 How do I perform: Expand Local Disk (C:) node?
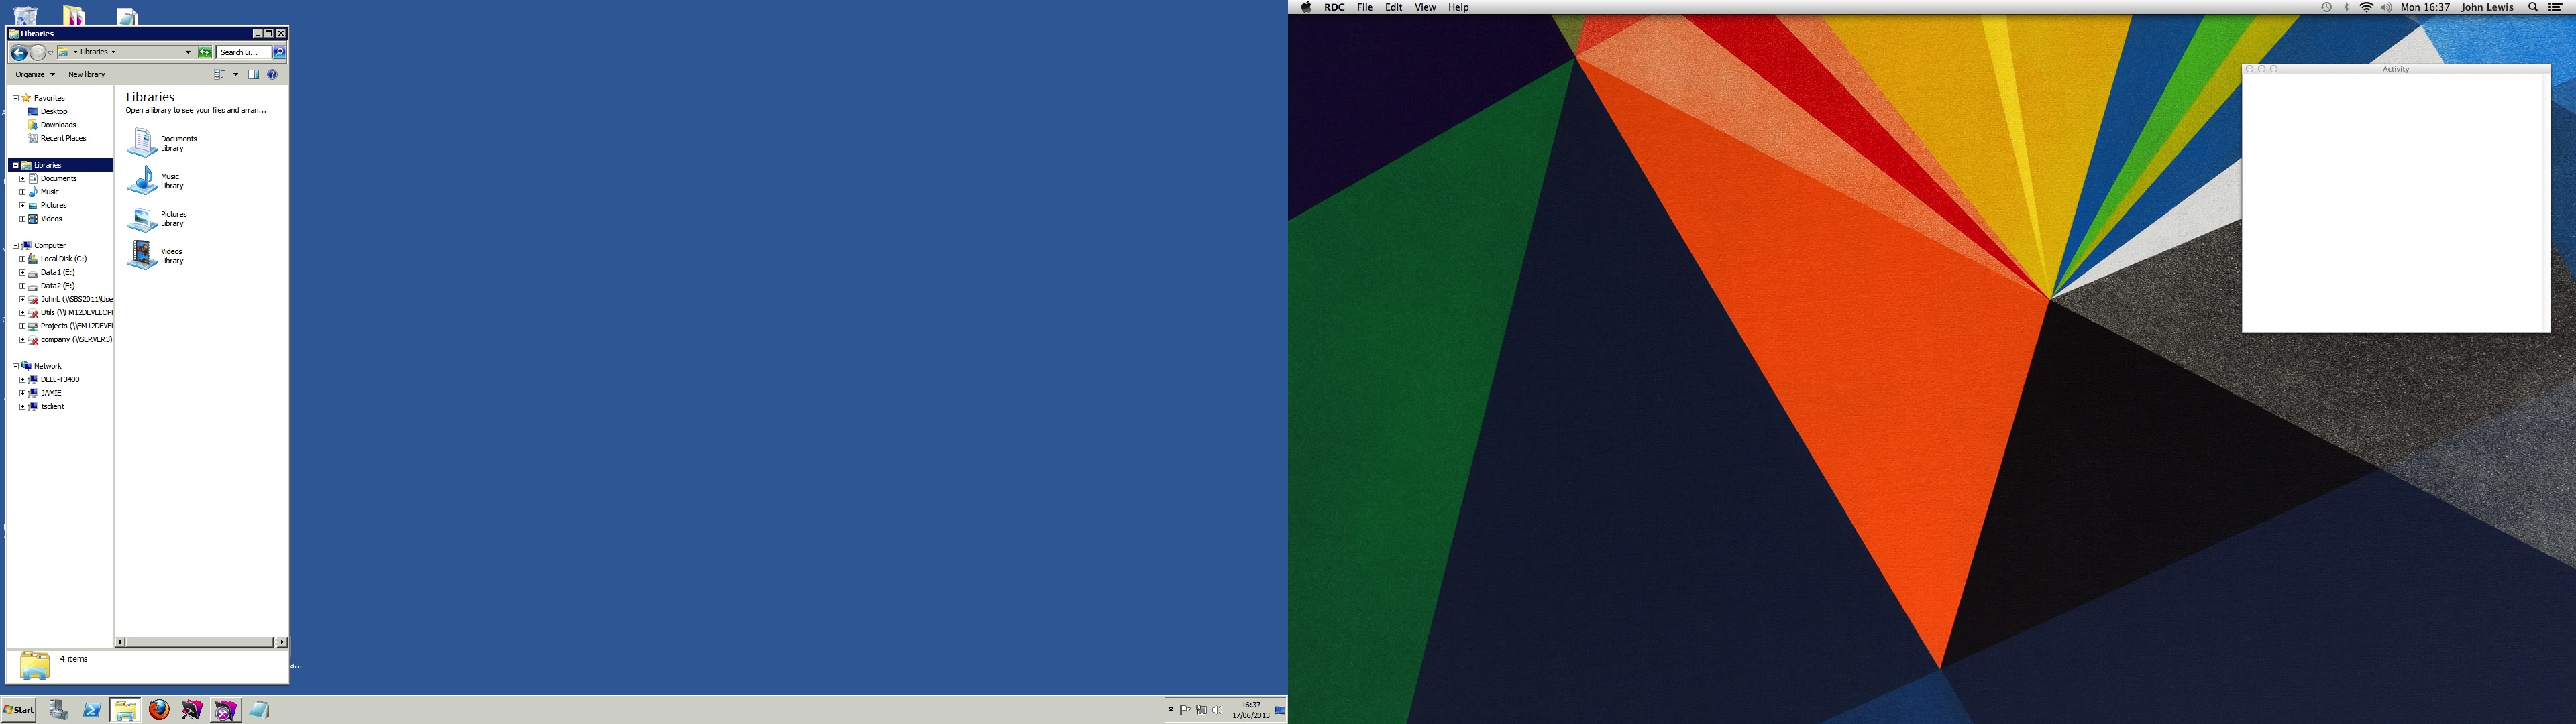click(x=22, y=259)
